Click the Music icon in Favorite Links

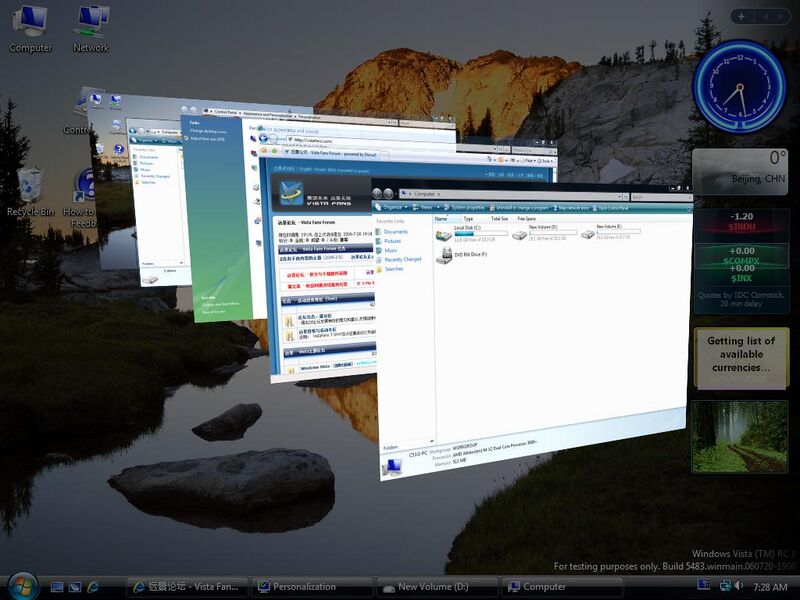(379, 250)
